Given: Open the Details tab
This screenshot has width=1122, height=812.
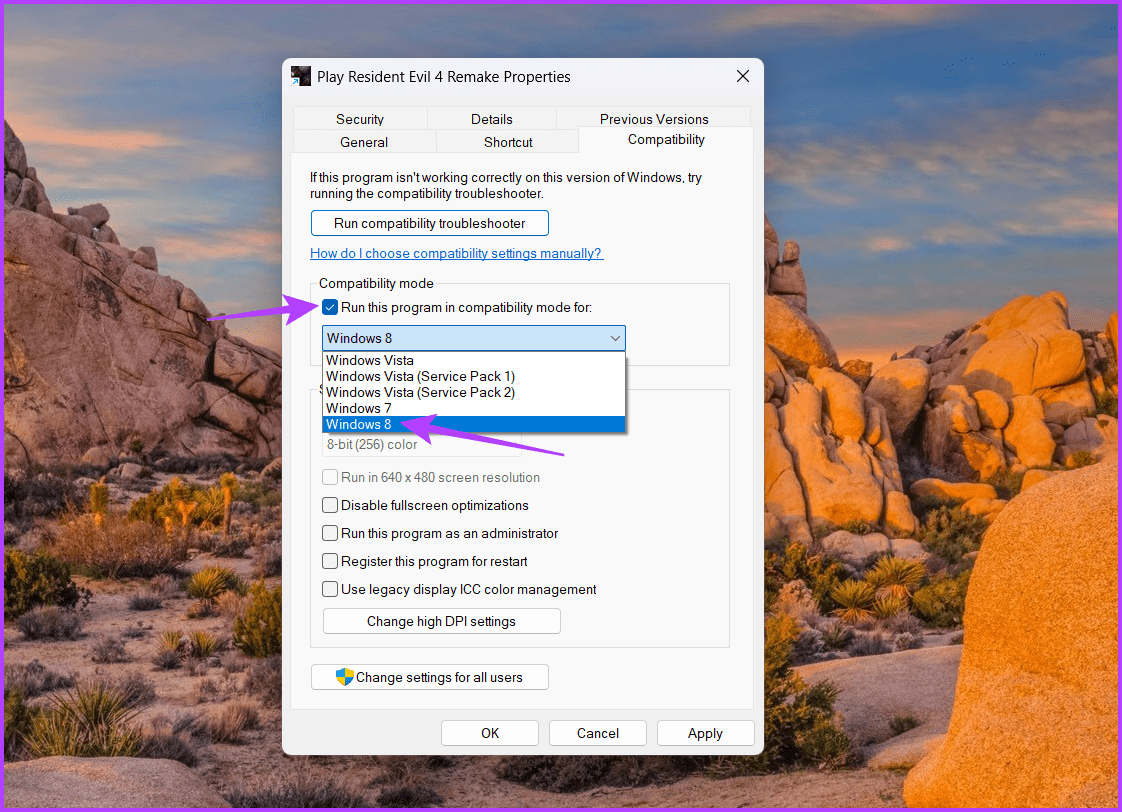Looking at the screenshot, I should click(492, 119).
